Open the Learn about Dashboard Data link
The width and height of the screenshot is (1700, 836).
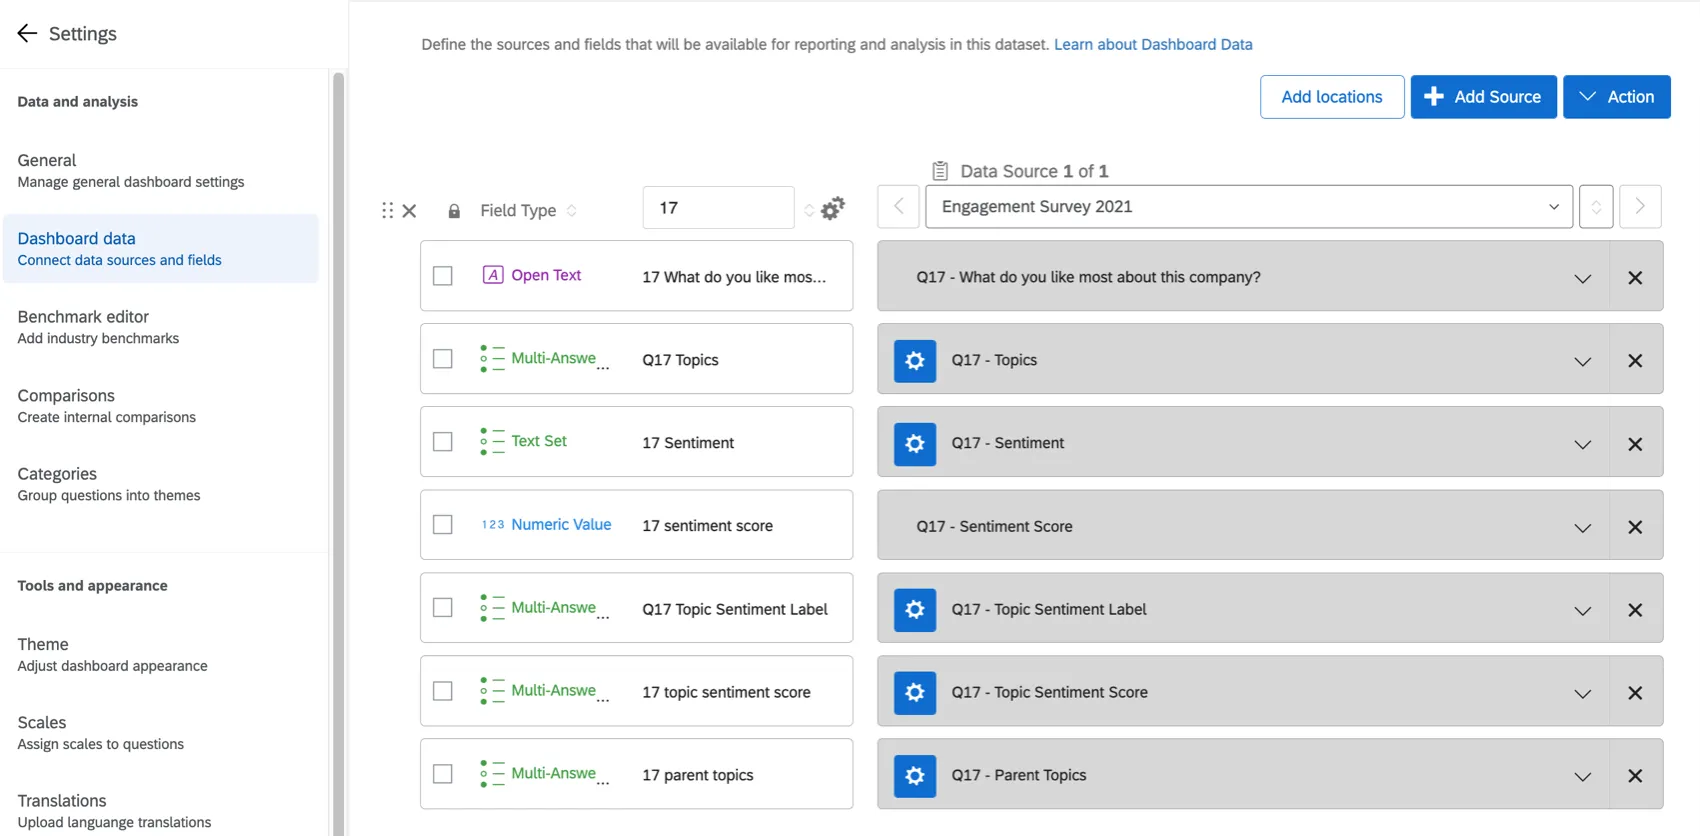point(1153,44)
